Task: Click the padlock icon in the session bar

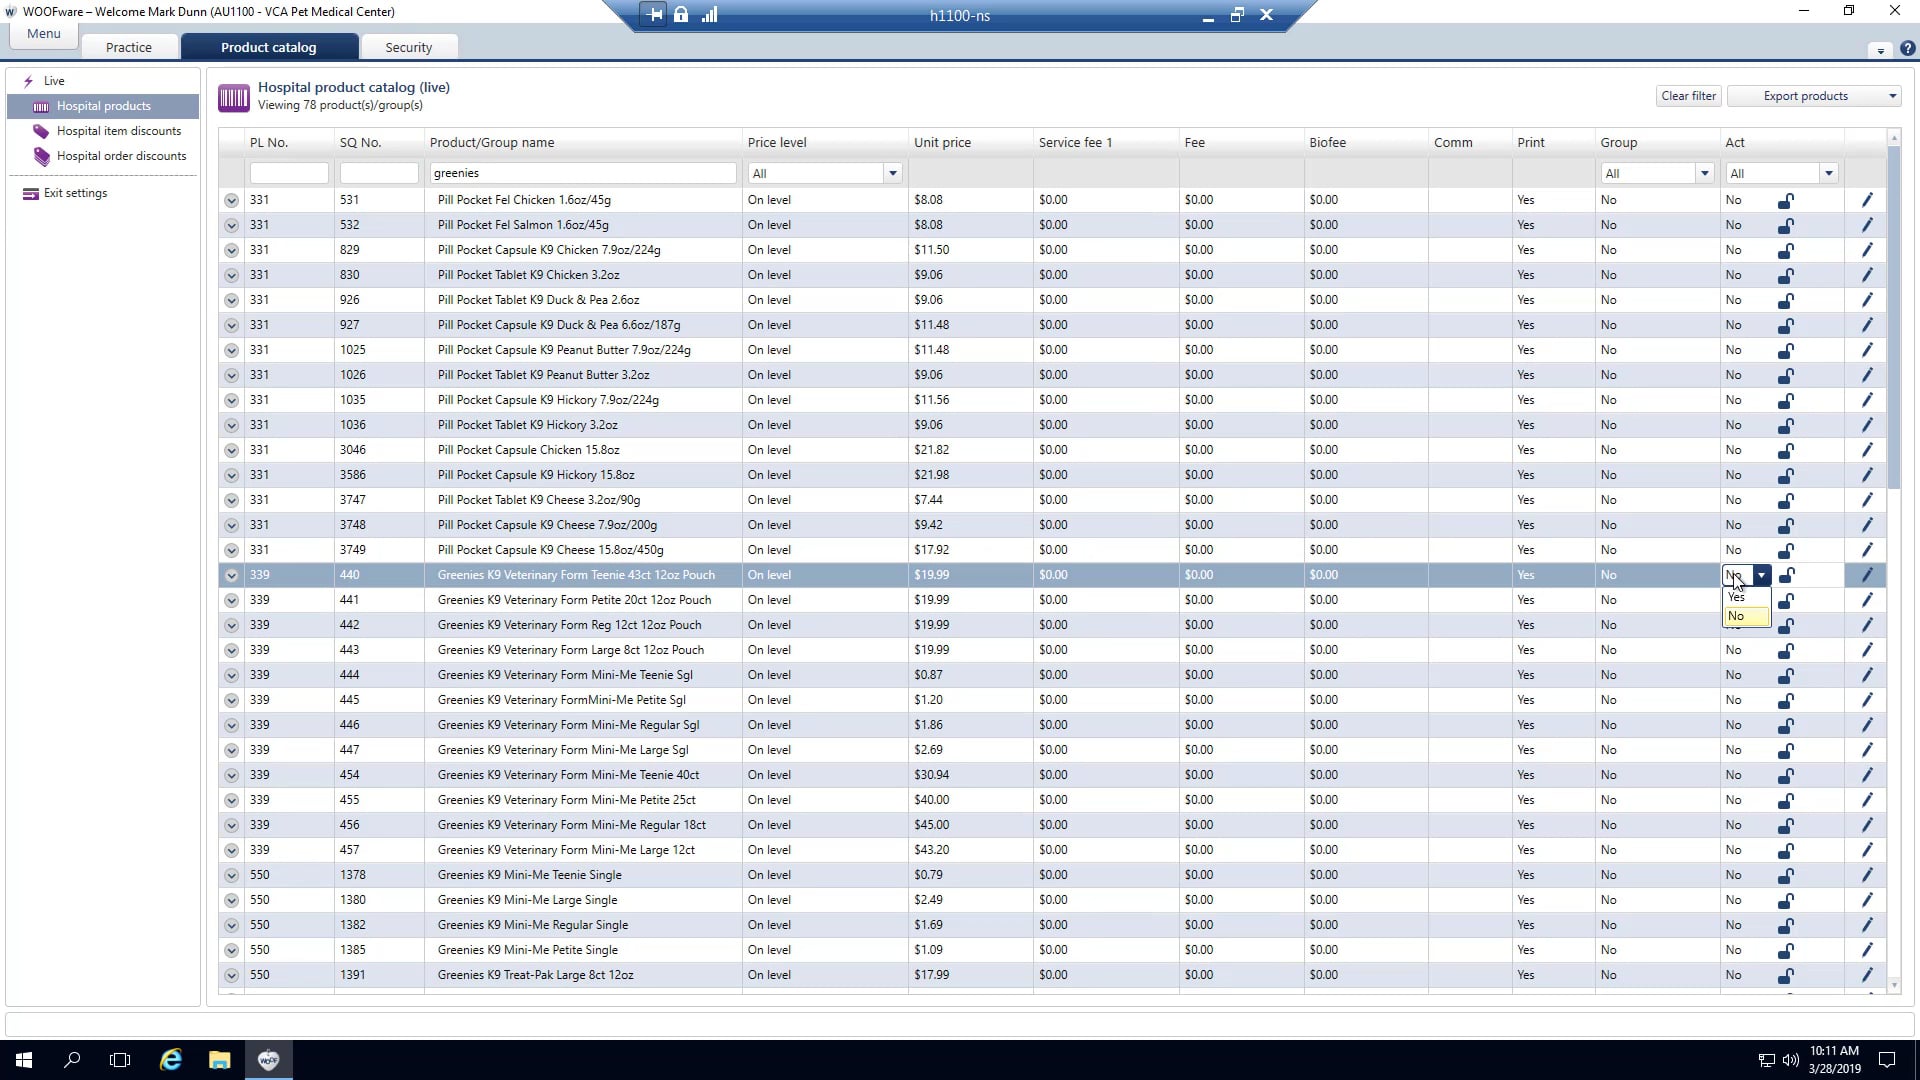Action: (x=681, y=15)
